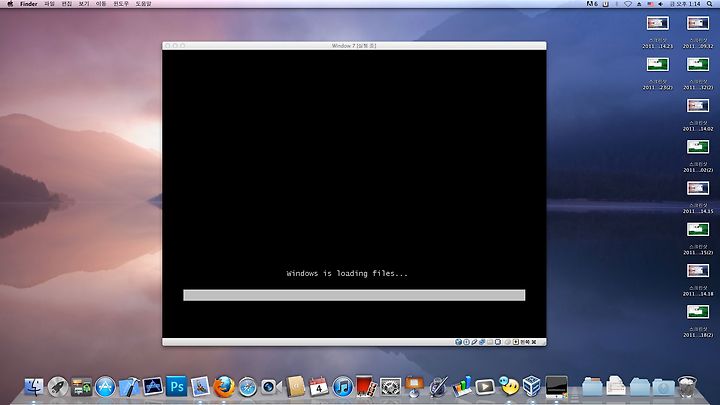
Task: Open Keynote podium icon in dock
Action: [414, 387]
